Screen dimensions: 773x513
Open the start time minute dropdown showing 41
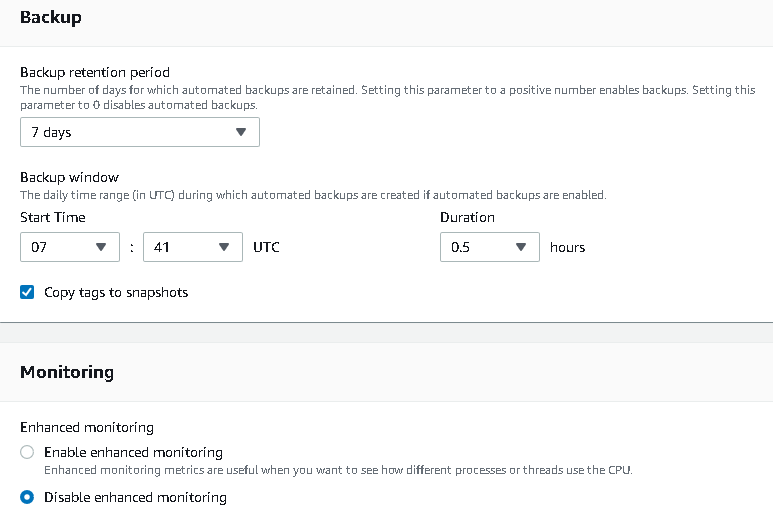(x=193, y=247)
